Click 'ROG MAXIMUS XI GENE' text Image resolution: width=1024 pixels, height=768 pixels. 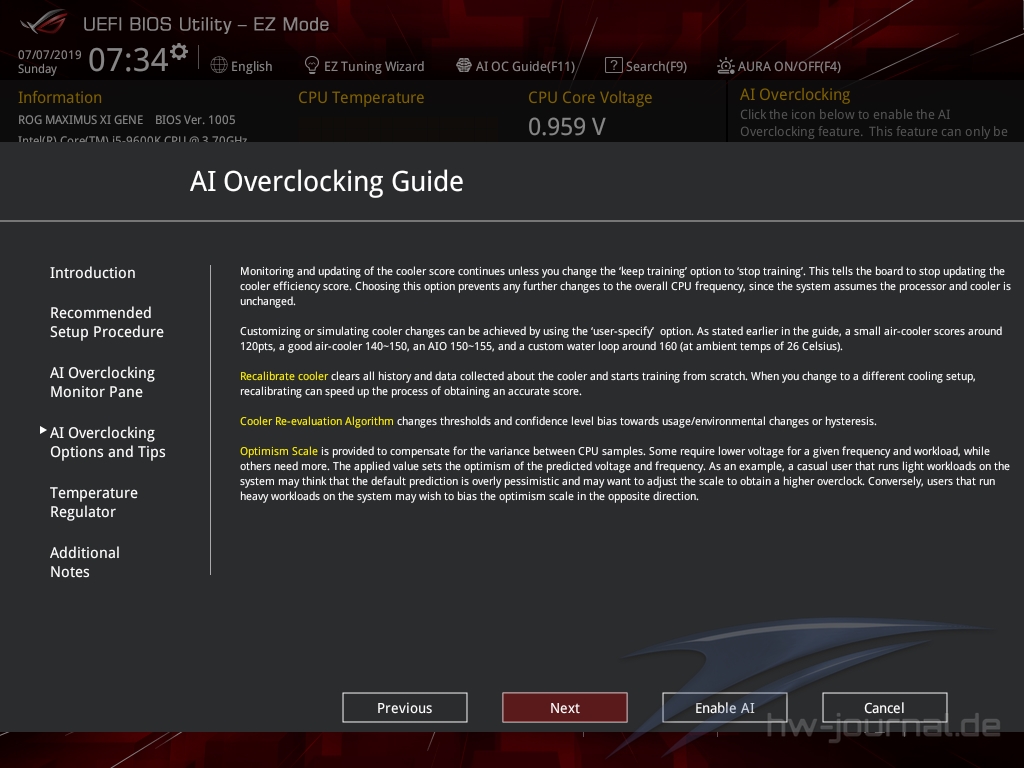click(80, 120)
